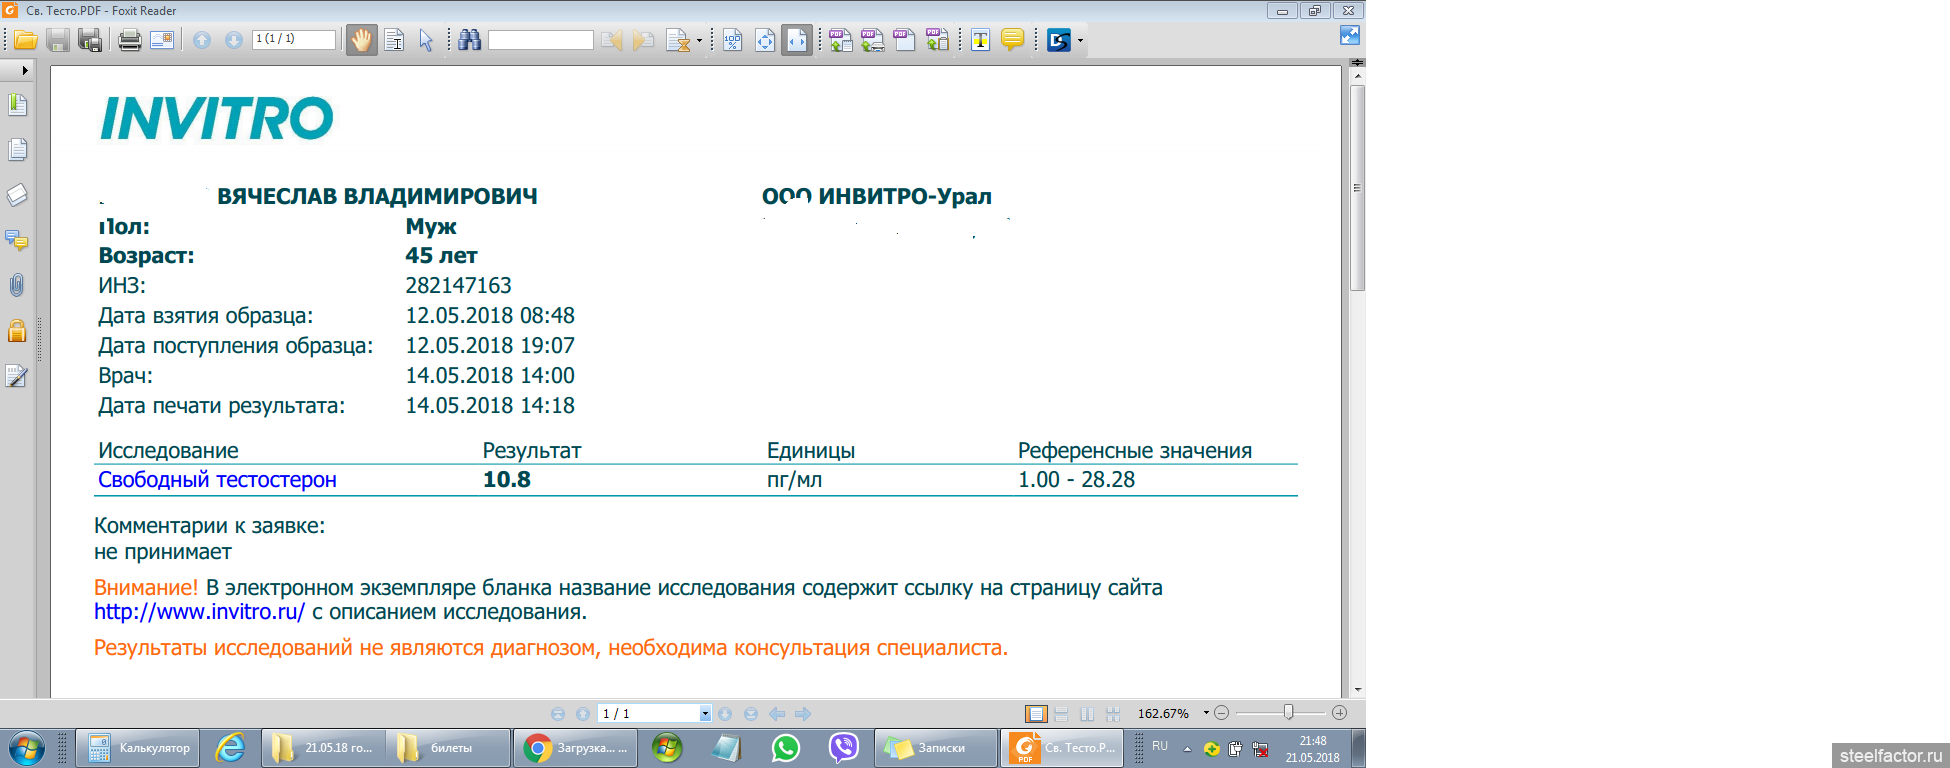This screenshot has height=768, width=1950.
Task: Click the Open file folder icon
Action: pos(25,40)
